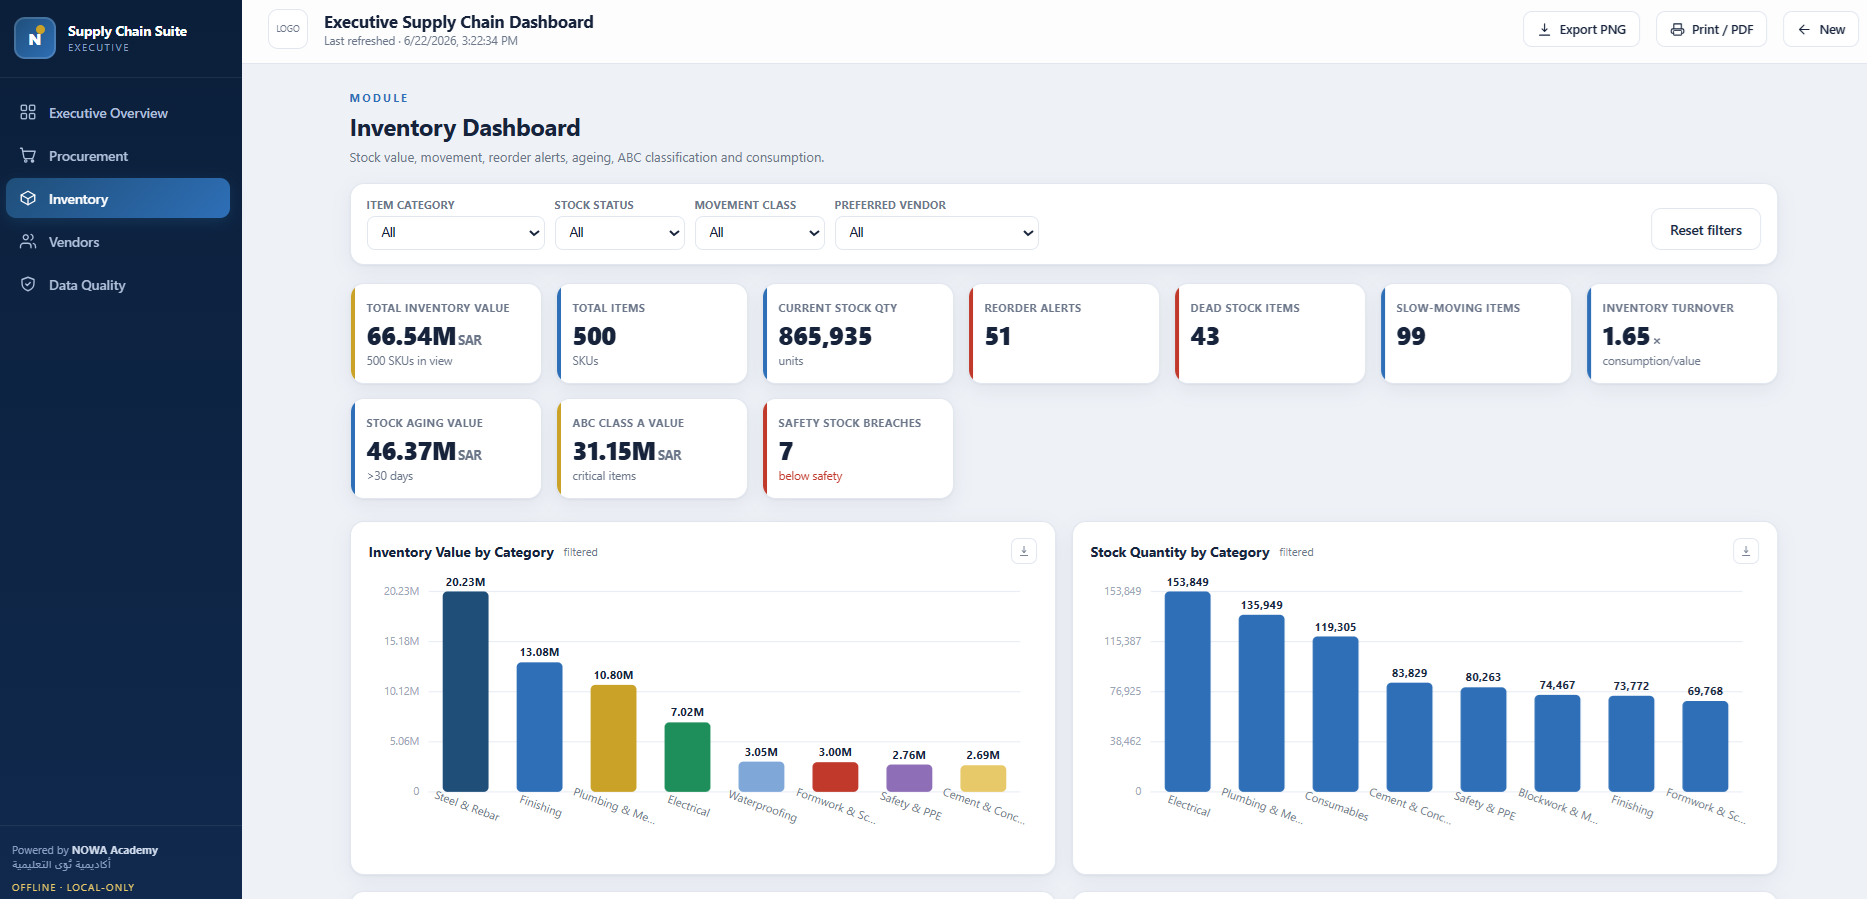Click the Slow-Moving Items card

pos(1476,334)
